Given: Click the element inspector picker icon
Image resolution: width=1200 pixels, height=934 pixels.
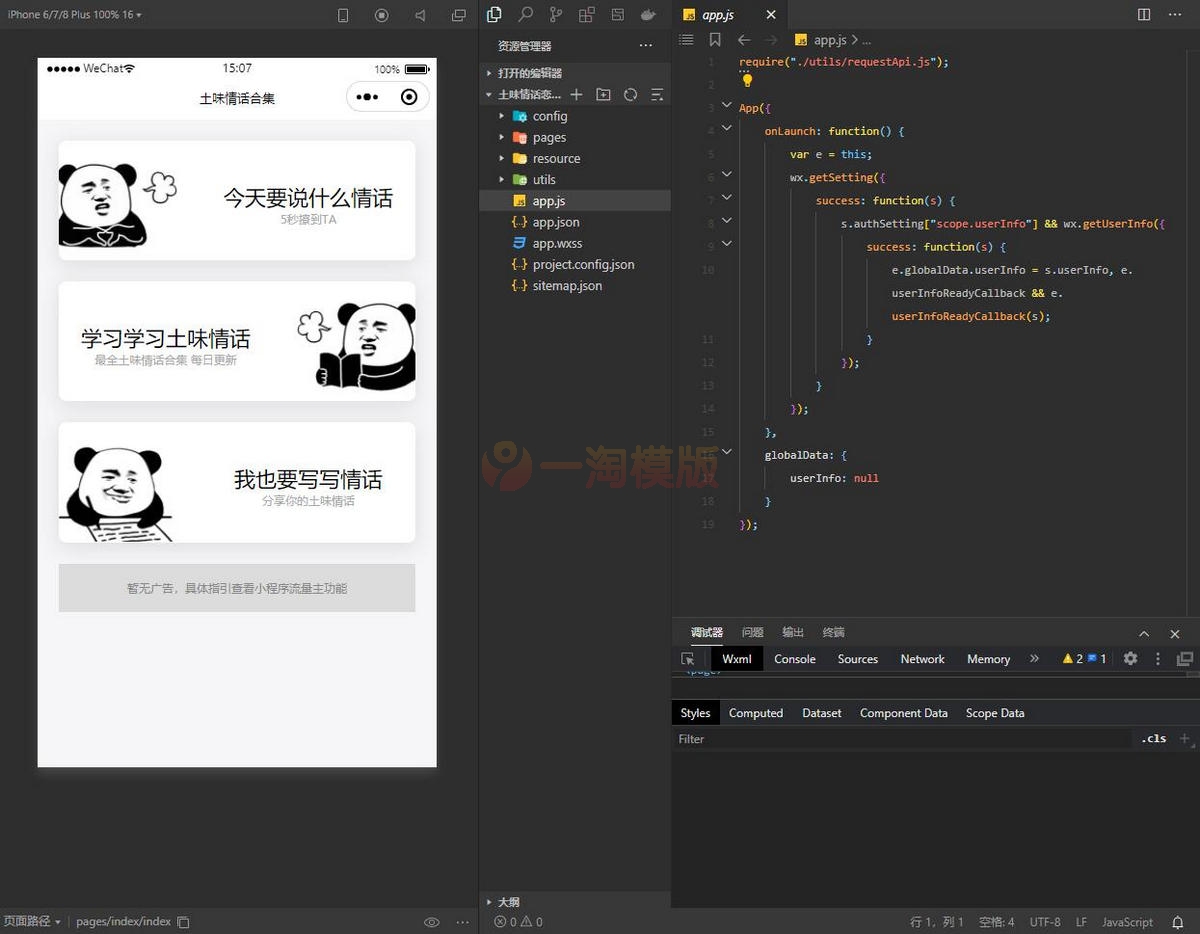Looking at the screenshot, I should coord(688,659).
